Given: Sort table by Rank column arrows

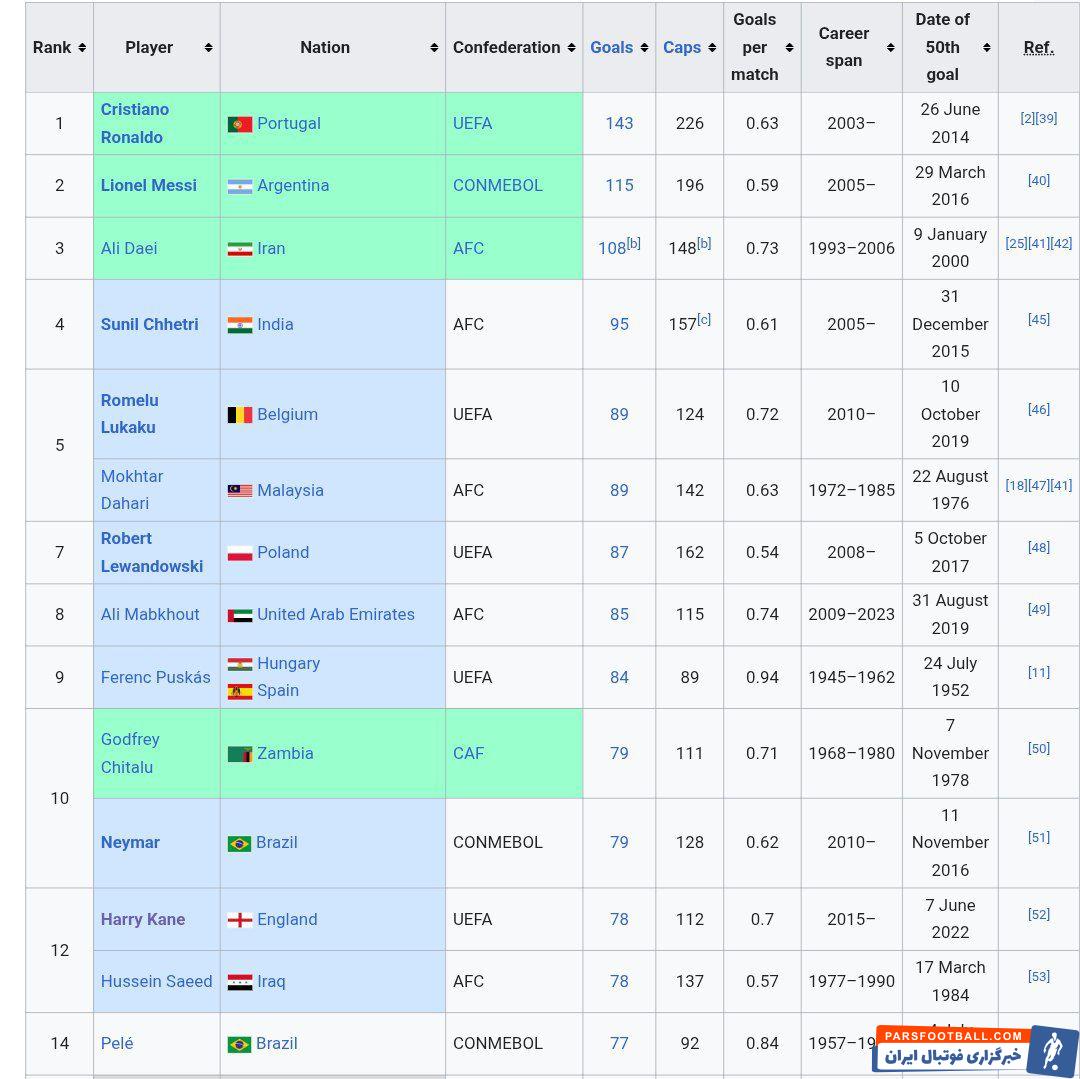Looking at the screenshot, I should (x=82, y=48).
